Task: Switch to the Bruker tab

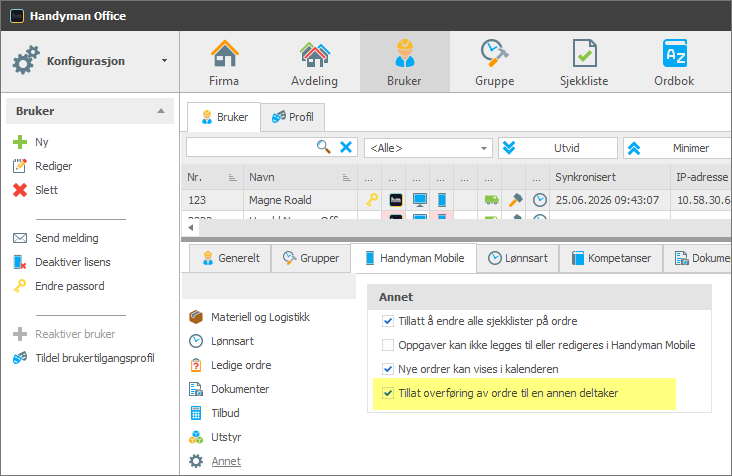Action: [x=224, y=117]
